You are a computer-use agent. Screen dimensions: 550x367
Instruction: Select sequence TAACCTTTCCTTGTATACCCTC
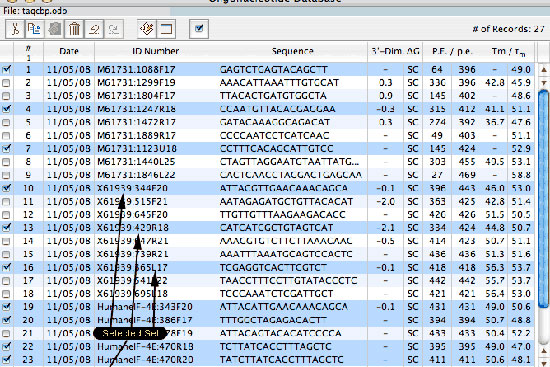point(288,281)
